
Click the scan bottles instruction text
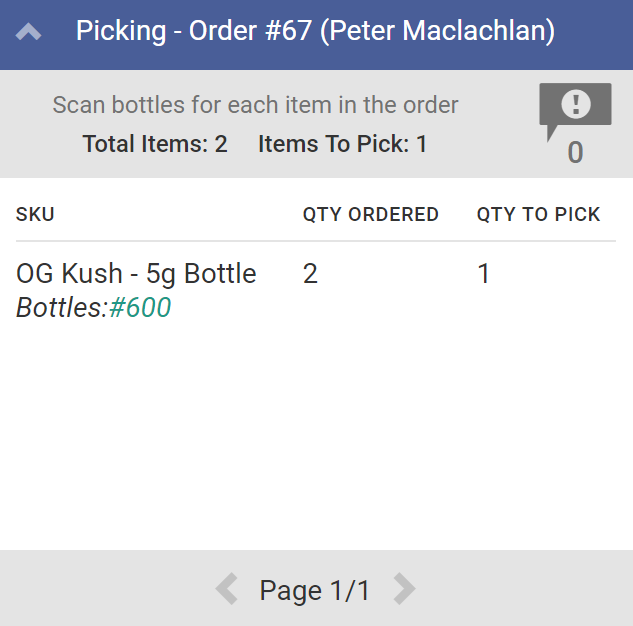[x=255, y=105]
